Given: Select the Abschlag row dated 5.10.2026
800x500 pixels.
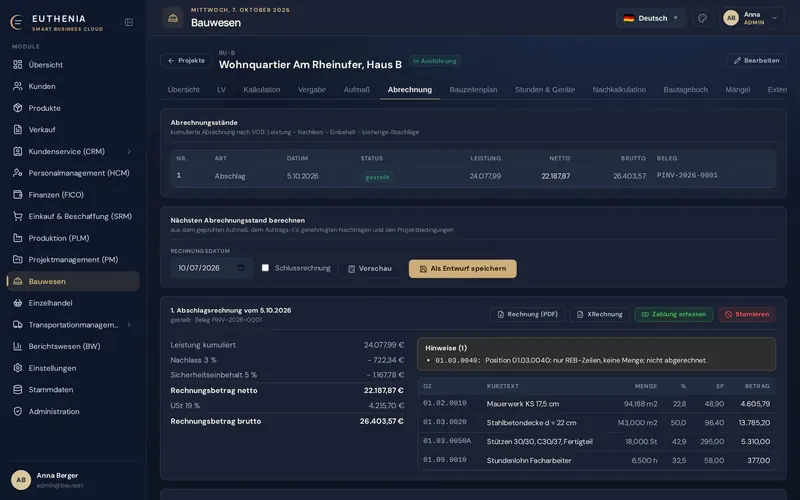Looking at the screenshot, I should pyautogui.click(x=473, y=176).
